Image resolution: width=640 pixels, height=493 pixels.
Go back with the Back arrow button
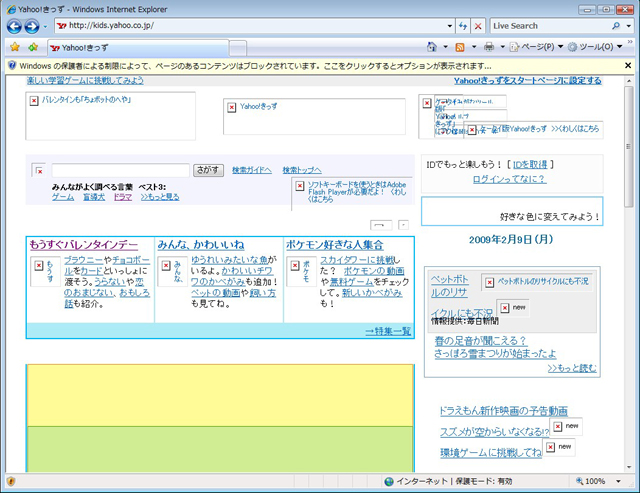click(x=14, y=27)
